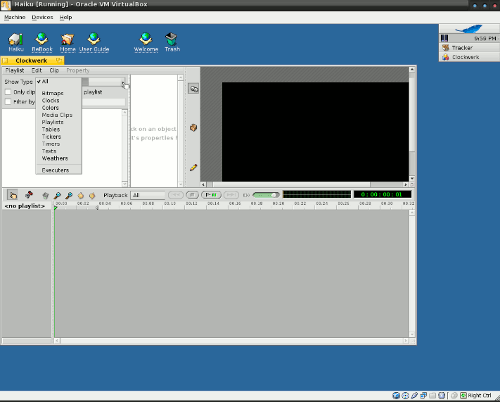Select the hand pick tool in timeline toolbar

pos(13,195)
